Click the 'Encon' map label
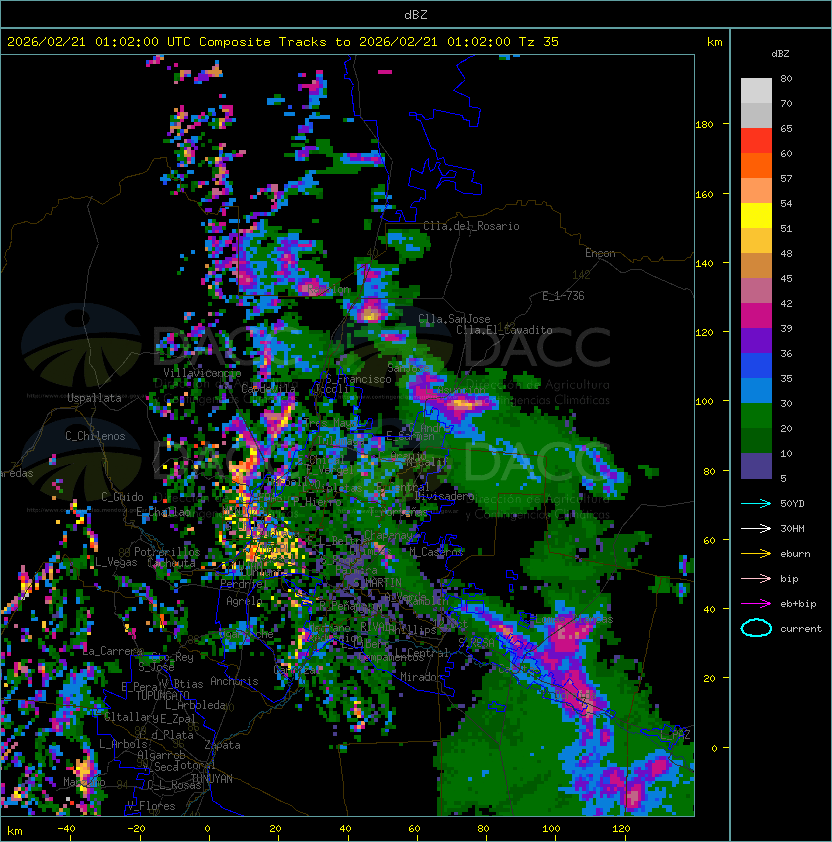 (x=600, y=253)
